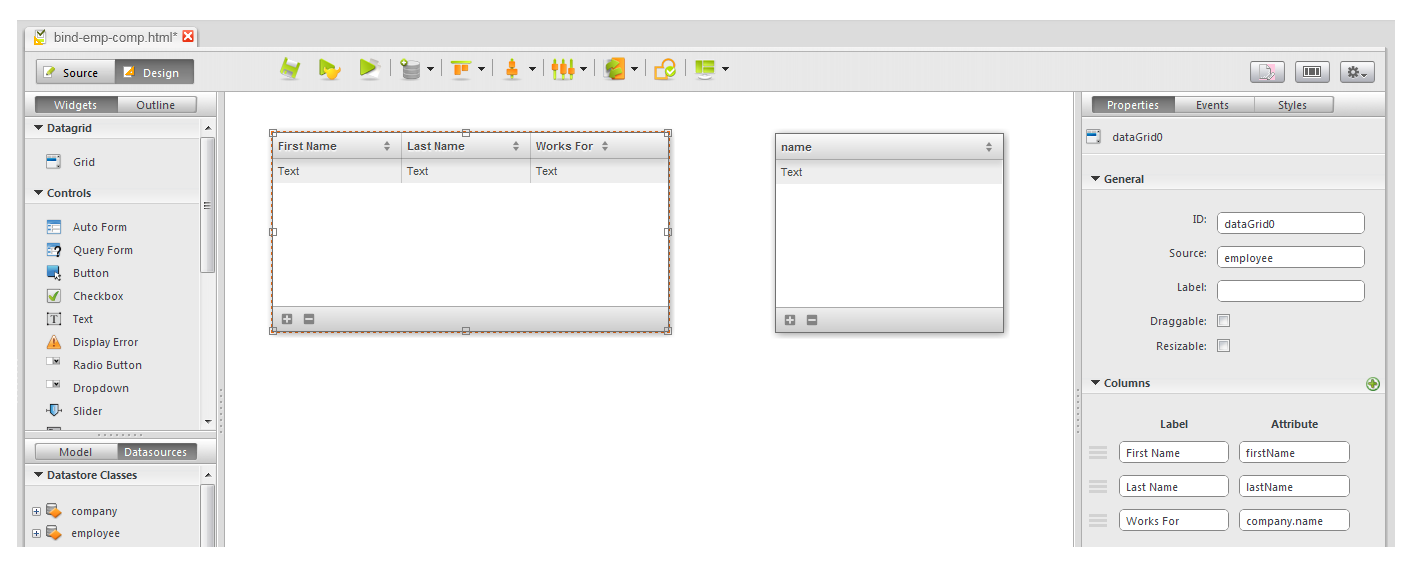
Task: Click plus button in the employee grid footer
Action: tap(287, 319)
